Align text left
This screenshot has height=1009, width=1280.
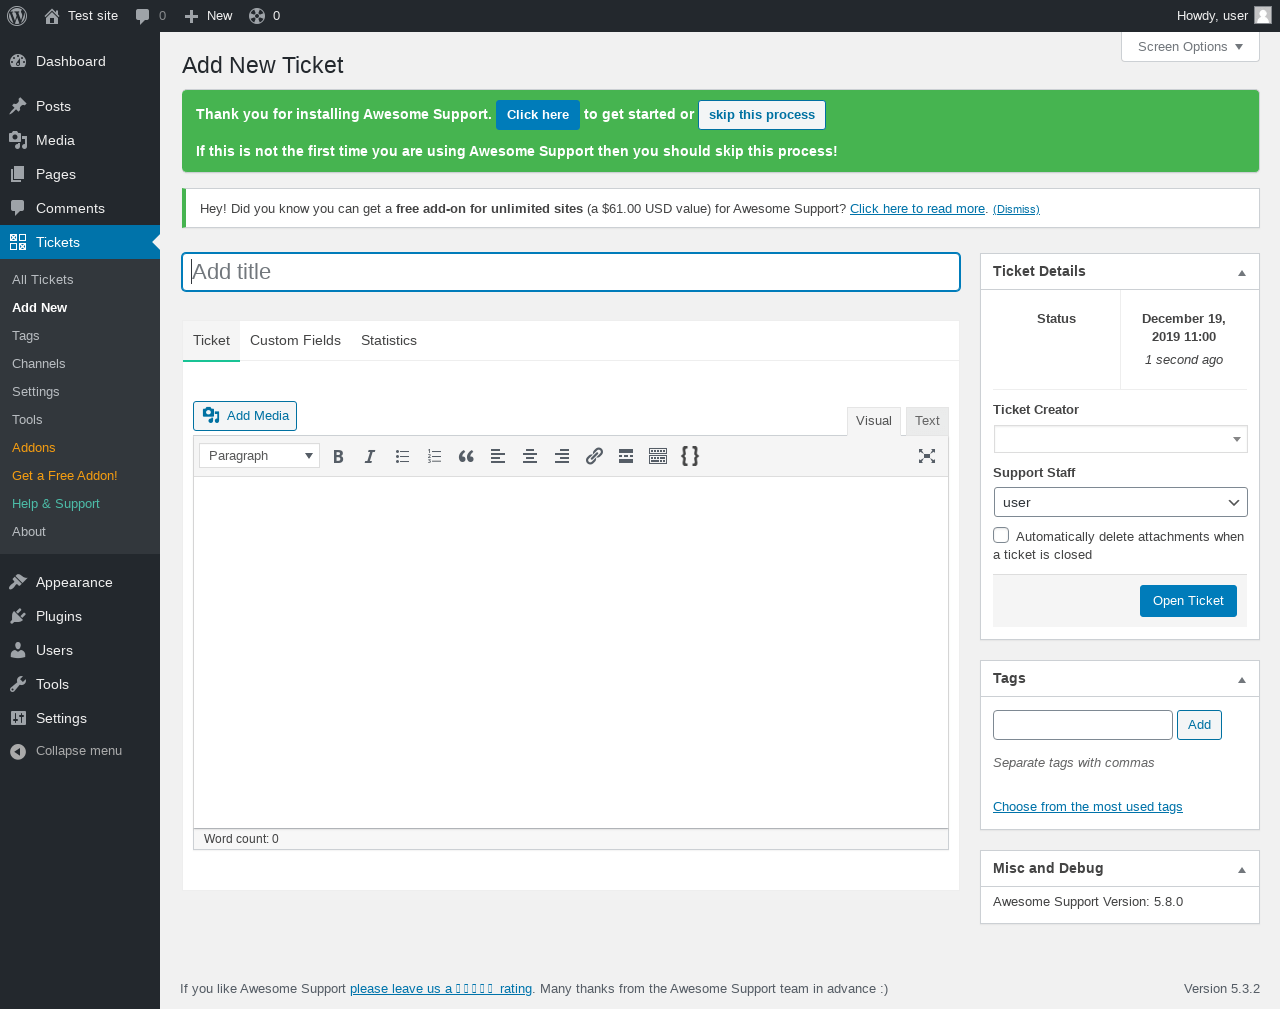(498, 456)
